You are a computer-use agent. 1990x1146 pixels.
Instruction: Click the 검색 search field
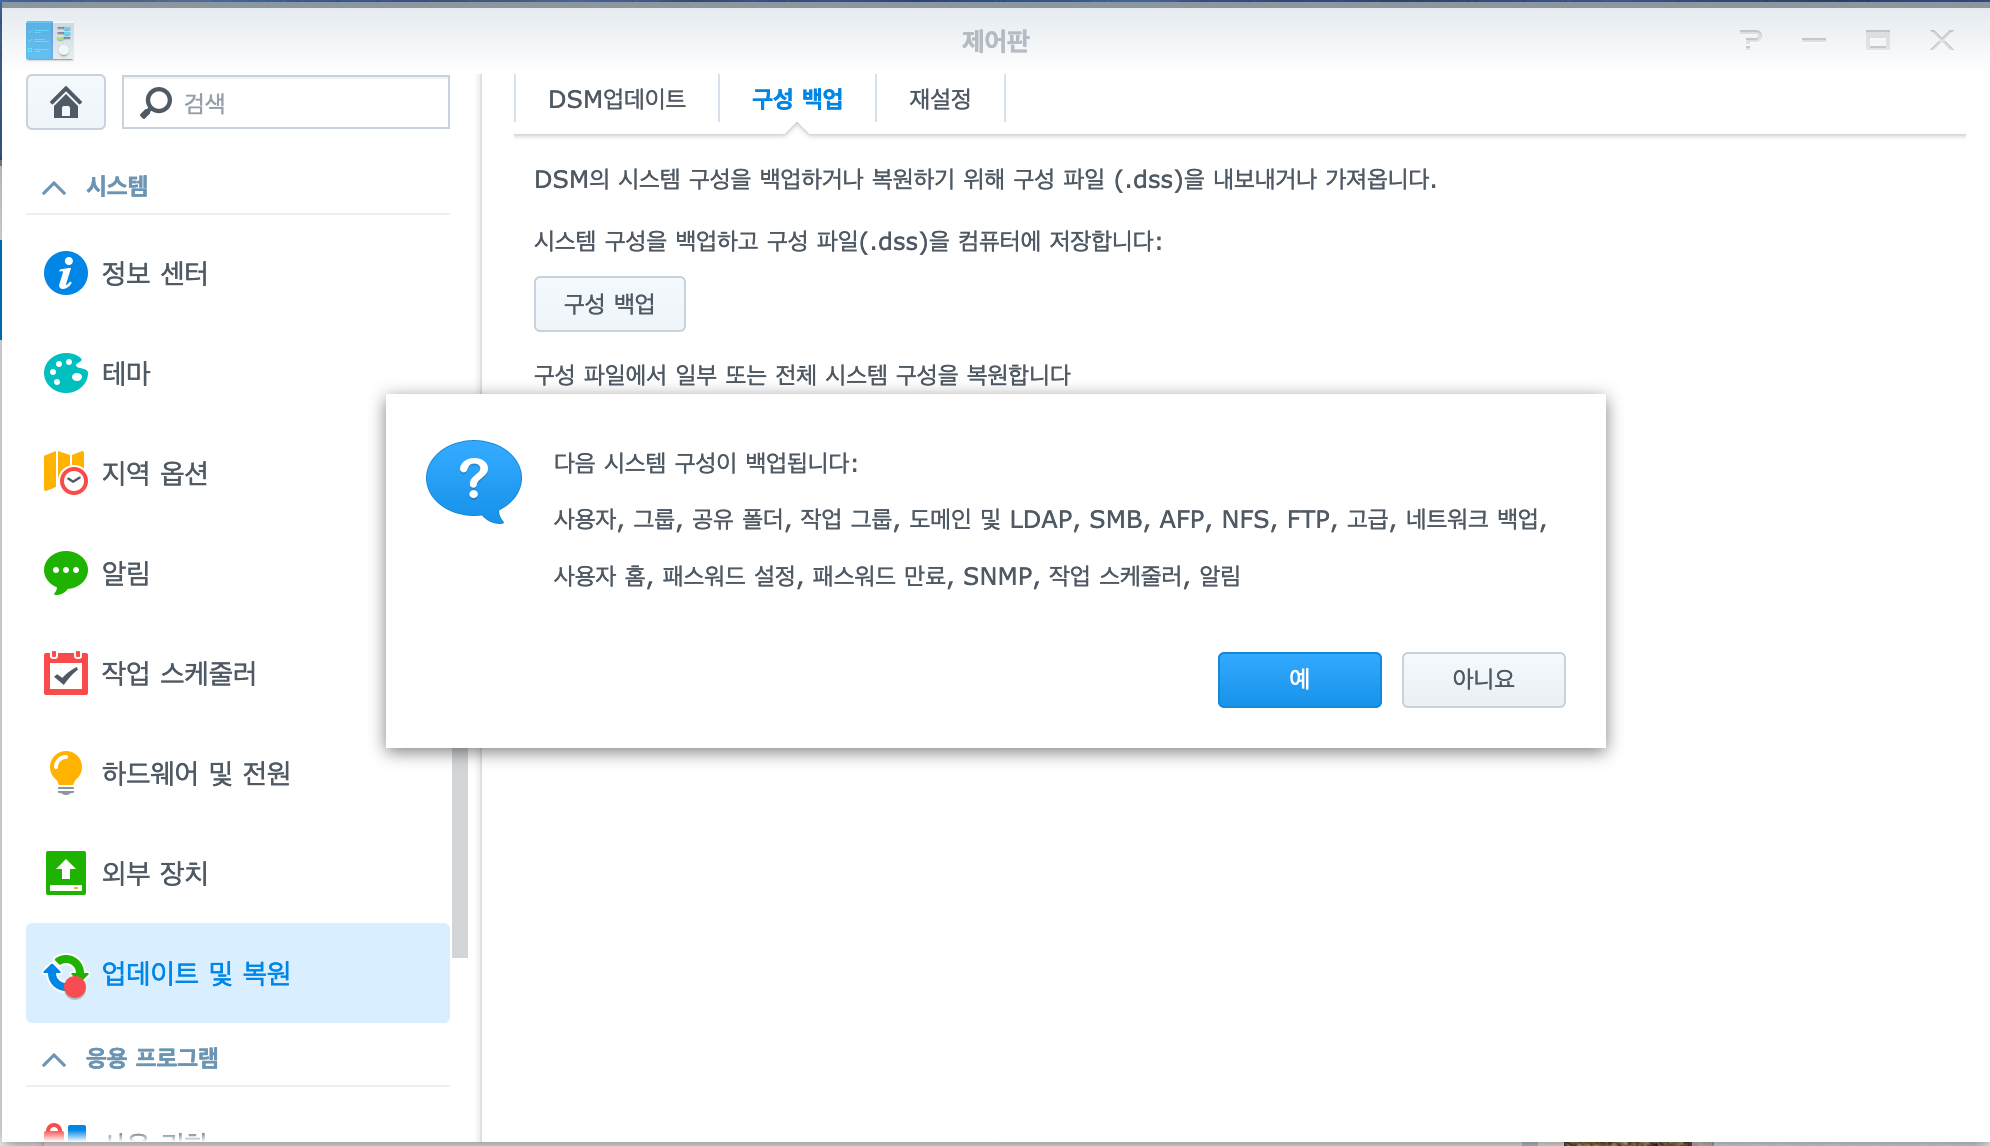tap(300, 102)
